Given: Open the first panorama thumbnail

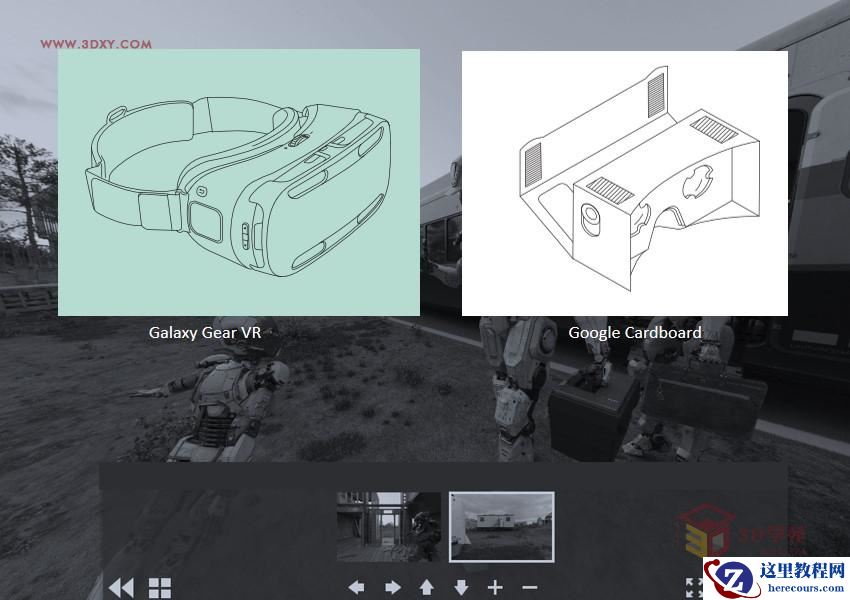Looking at the screenshot, I should pyautogui.click(x=388, y=526).
